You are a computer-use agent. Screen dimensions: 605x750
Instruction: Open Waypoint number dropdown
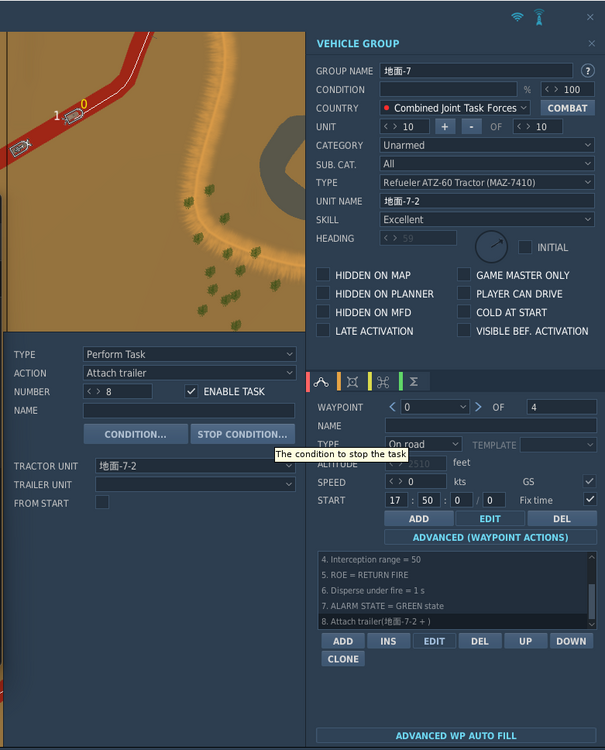coord(434,407)
